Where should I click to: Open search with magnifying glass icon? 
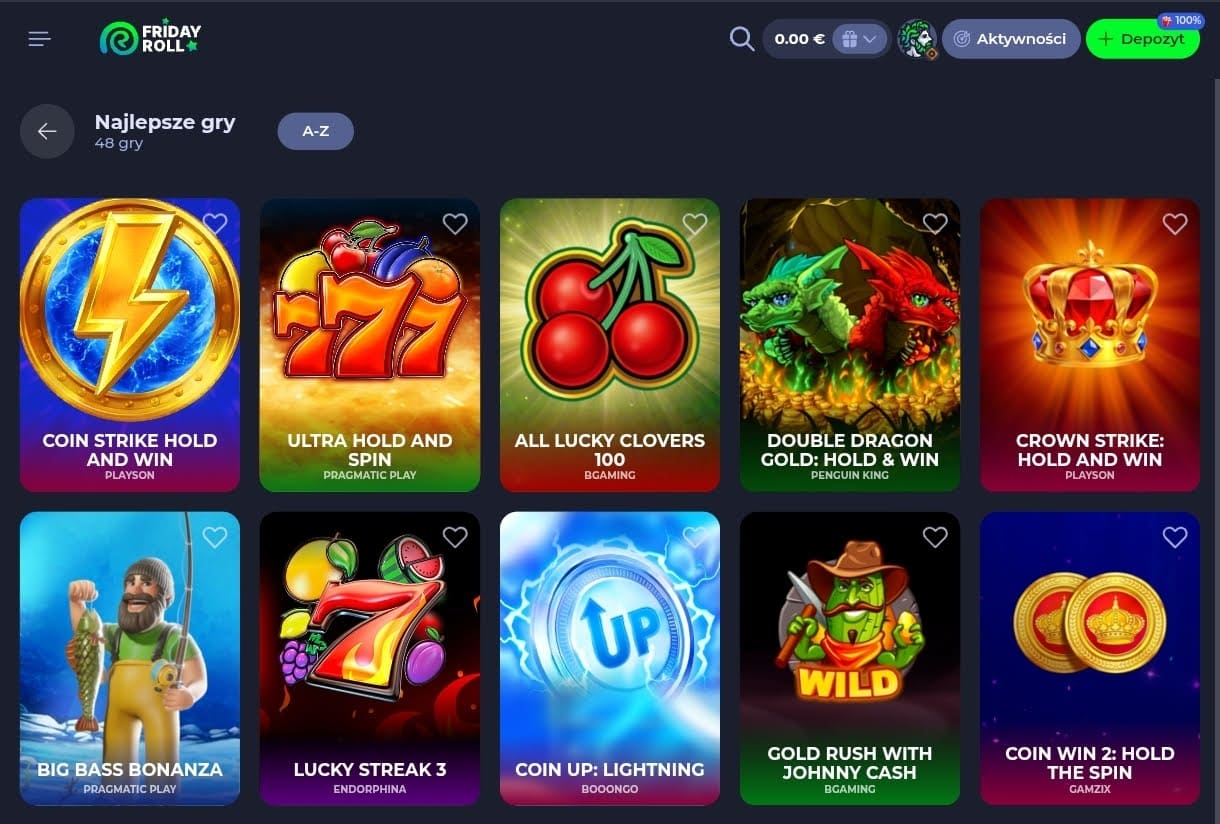tap(742, 39)
